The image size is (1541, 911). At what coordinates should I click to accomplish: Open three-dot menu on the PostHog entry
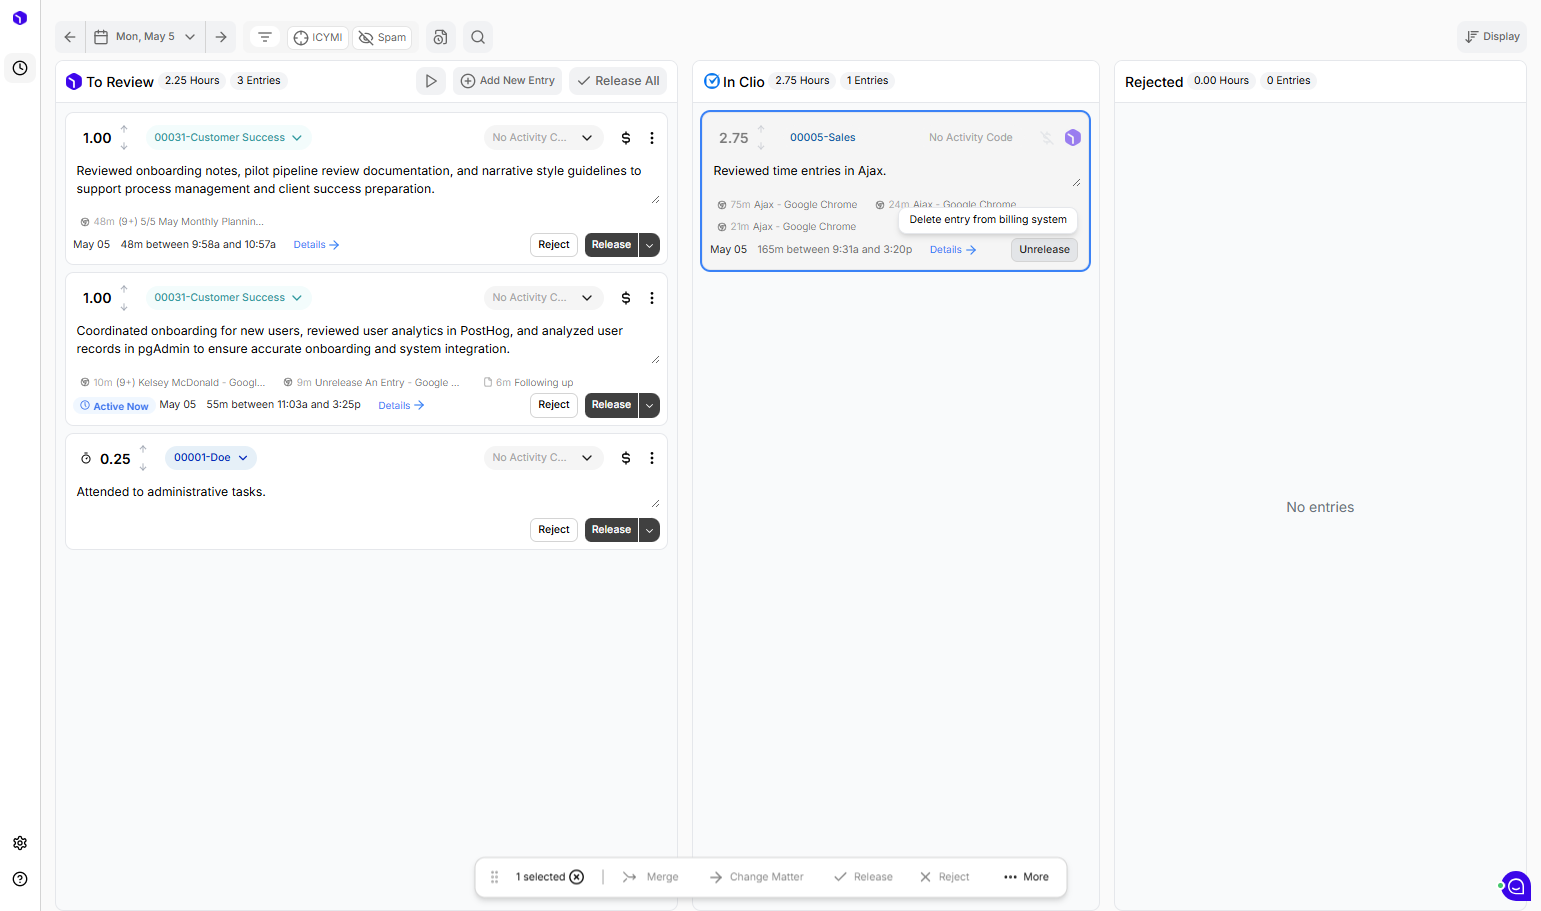652,298
